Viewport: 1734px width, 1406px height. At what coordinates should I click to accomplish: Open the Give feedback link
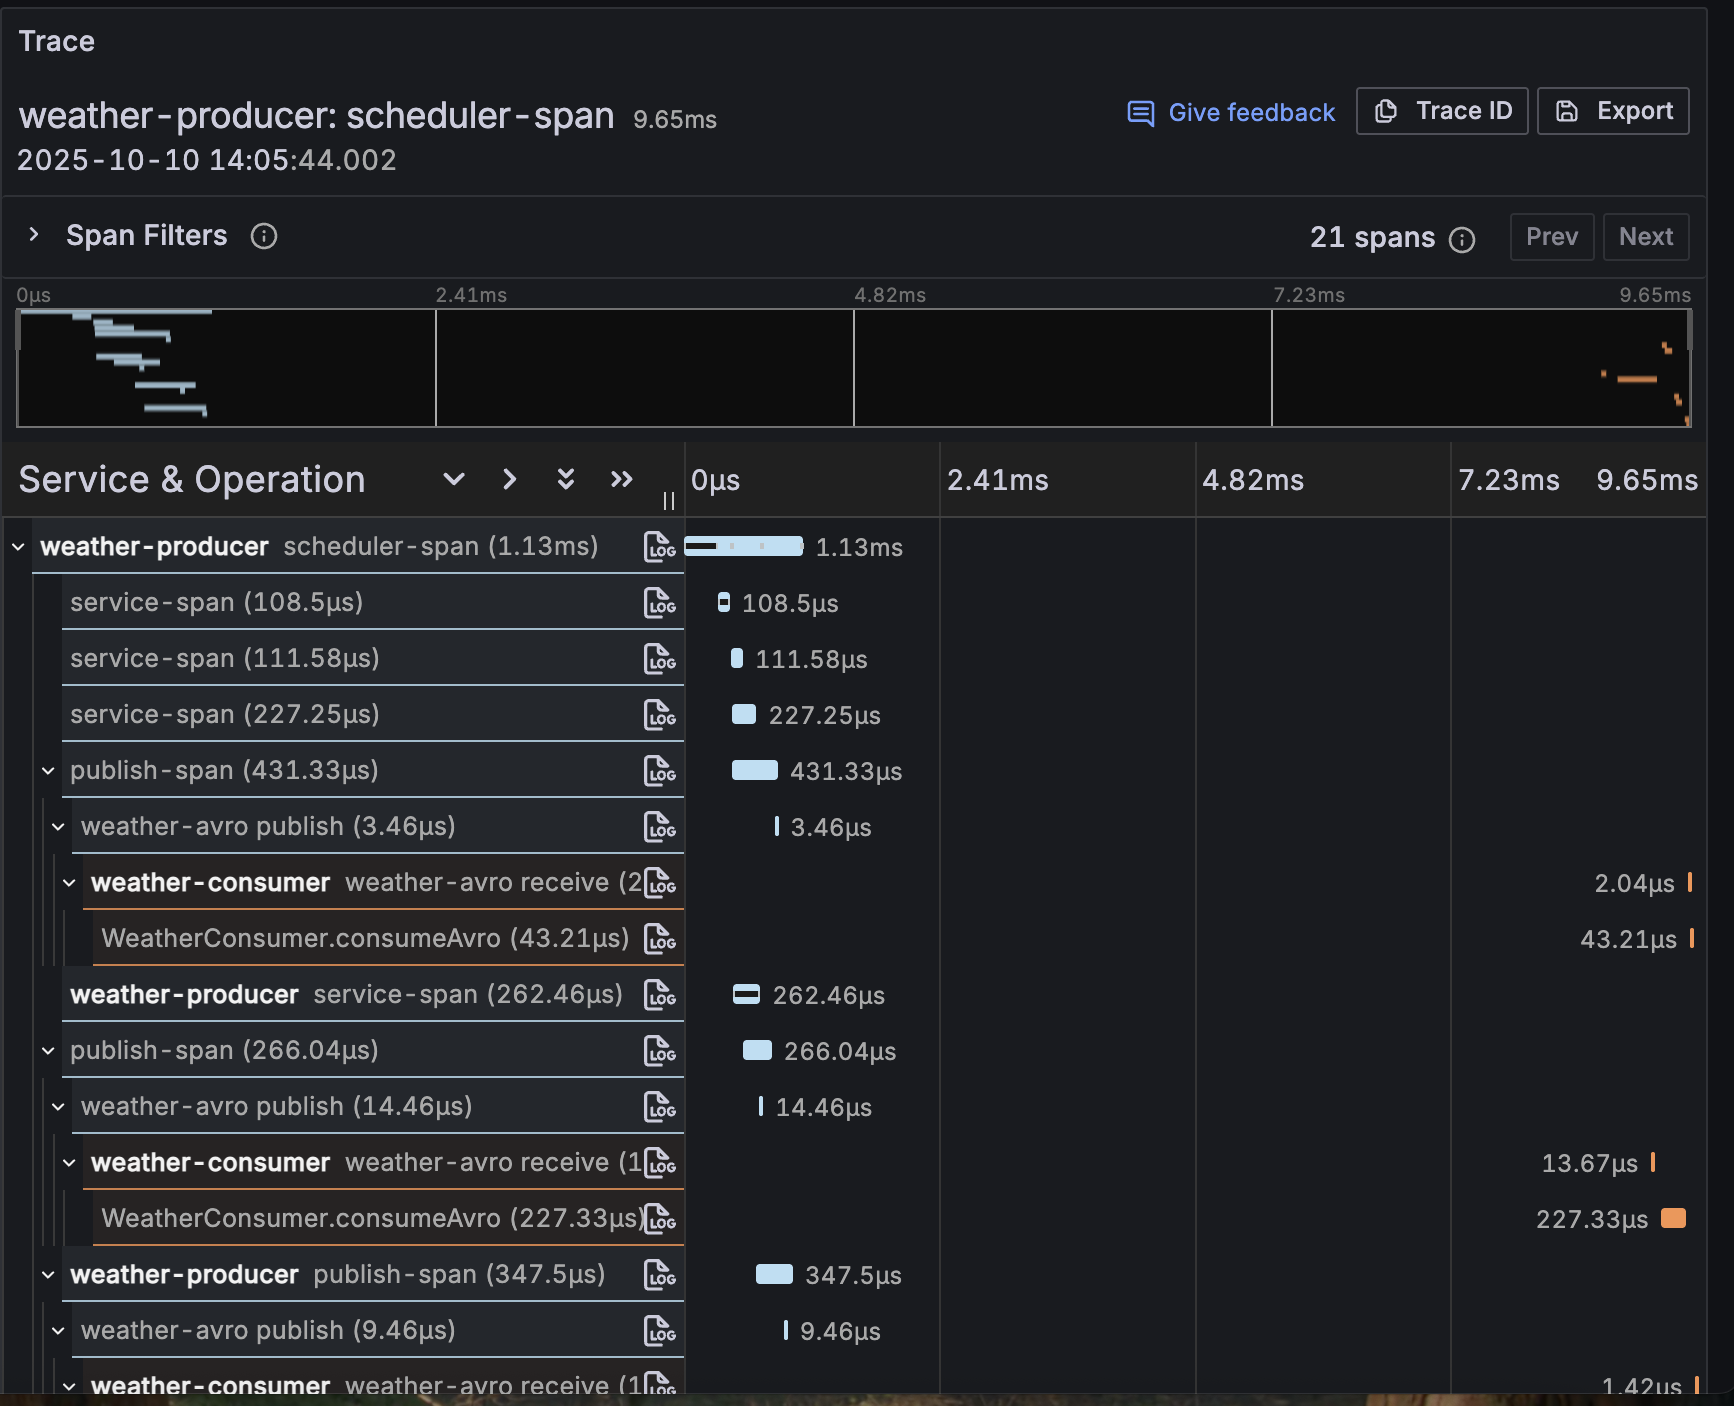pos(1231,113)
